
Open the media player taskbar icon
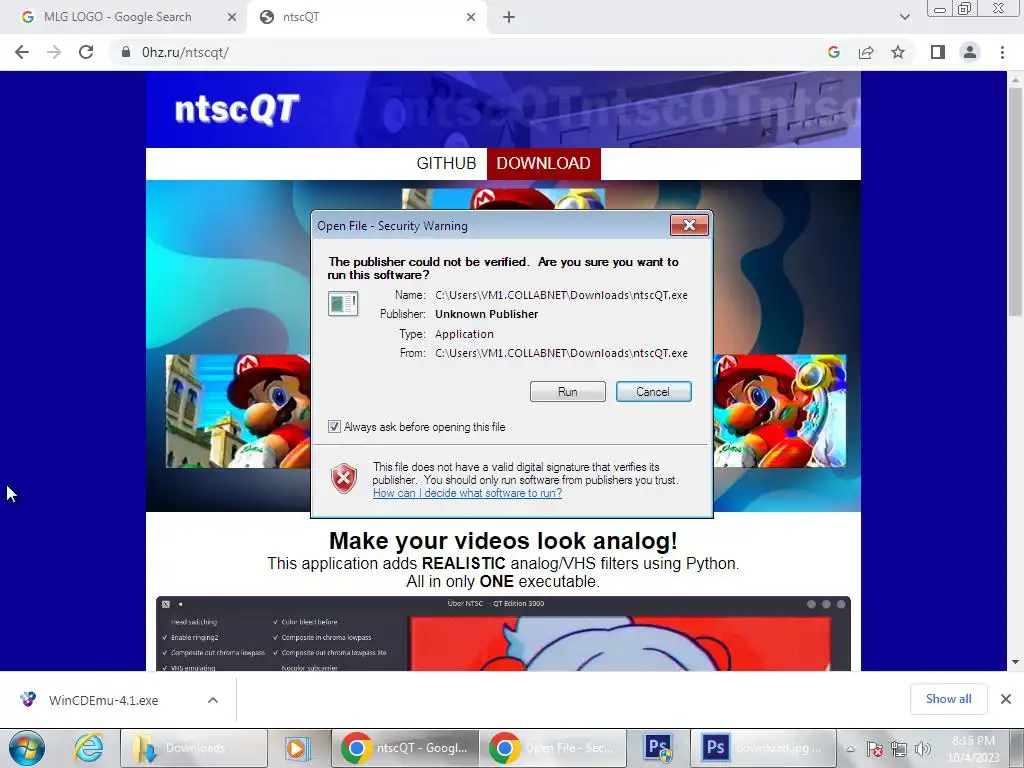point(297,748)
